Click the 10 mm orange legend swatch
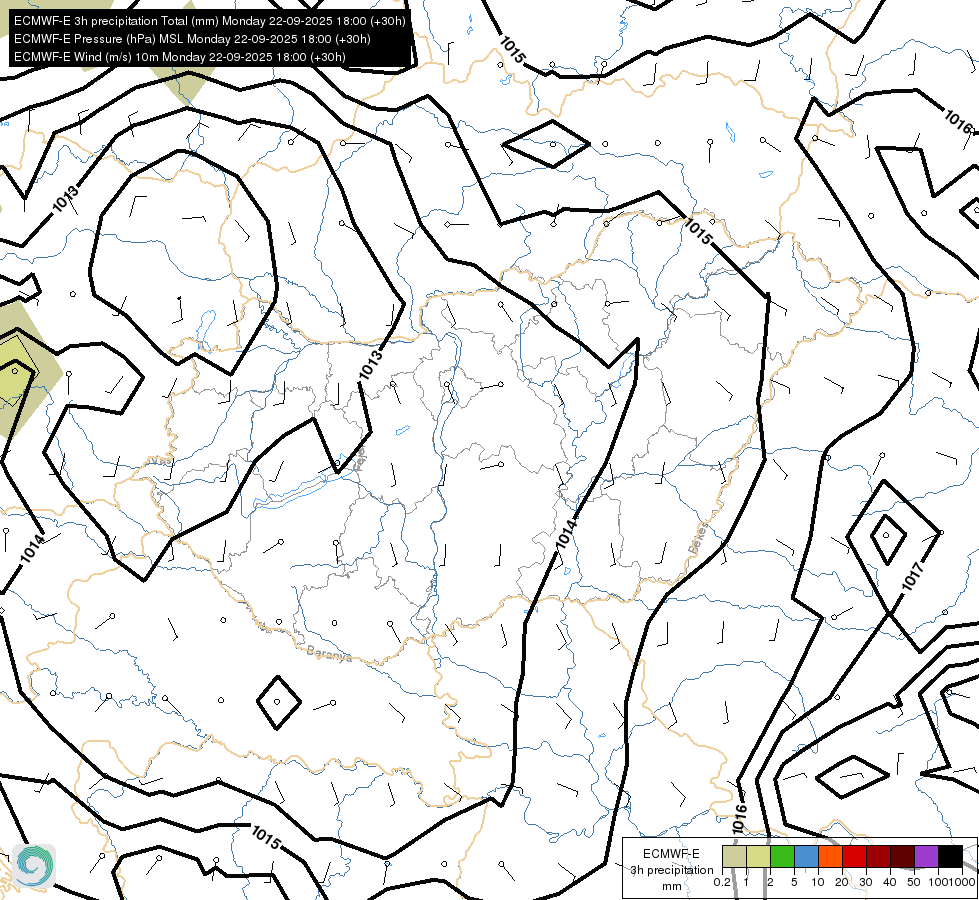This screenshot has height=900, width=979. tap(830, 857)
